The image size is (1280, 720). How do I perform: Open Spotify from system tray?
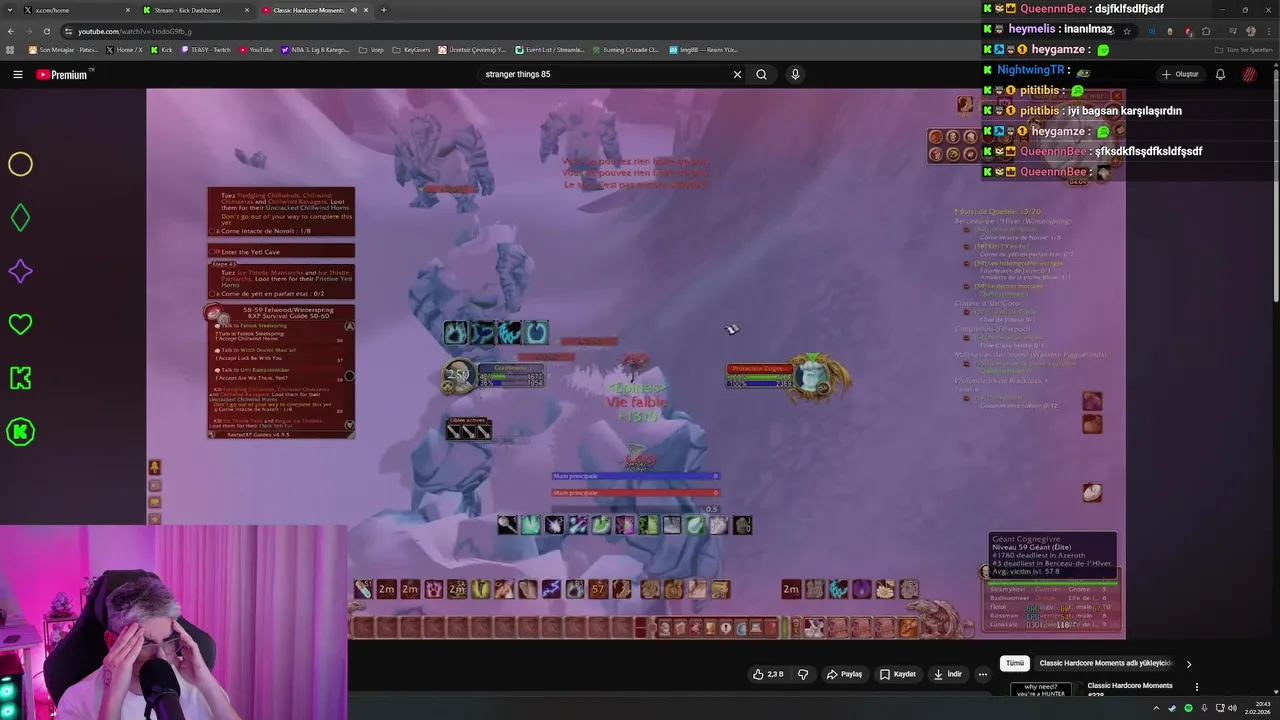coord(1188,708)
